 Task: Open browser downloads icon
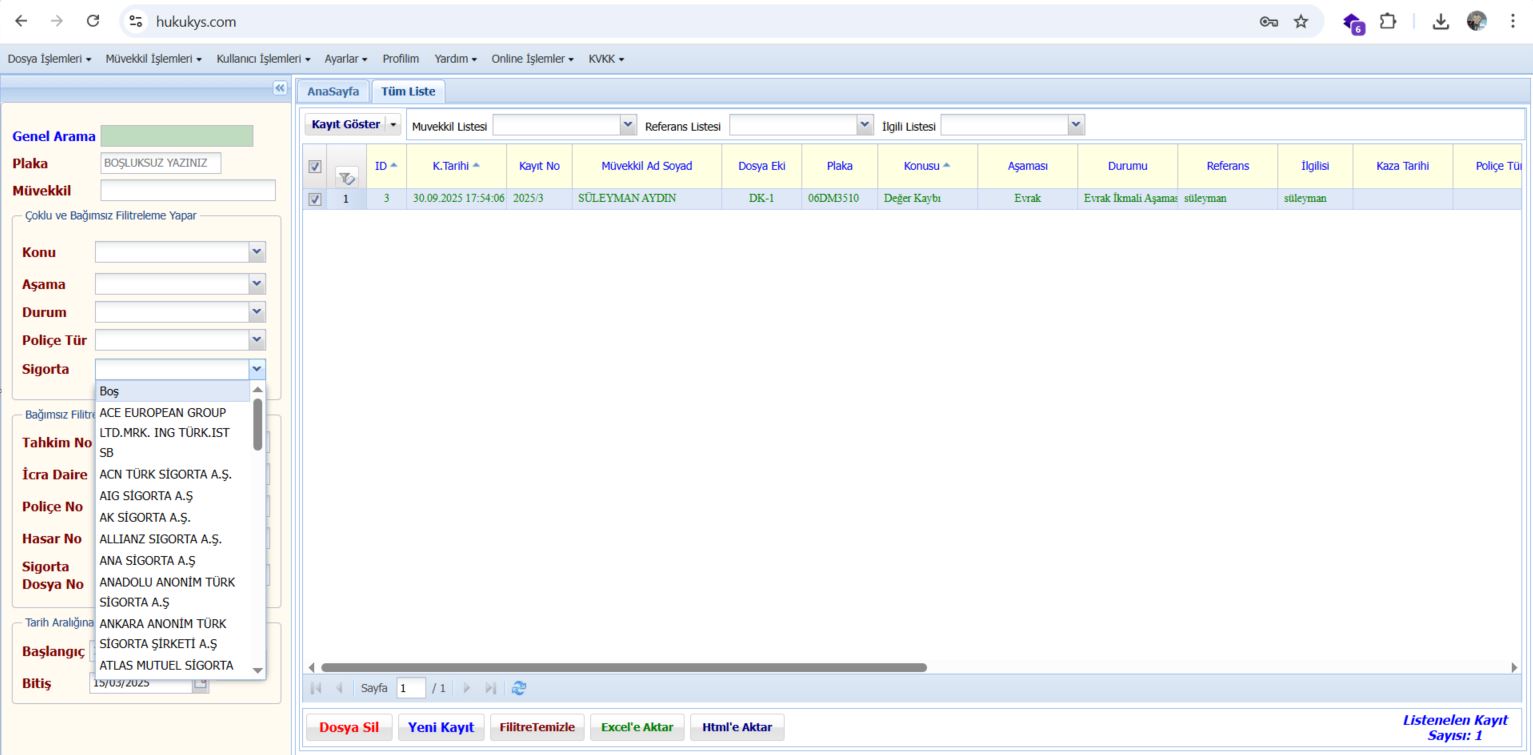1441,21
